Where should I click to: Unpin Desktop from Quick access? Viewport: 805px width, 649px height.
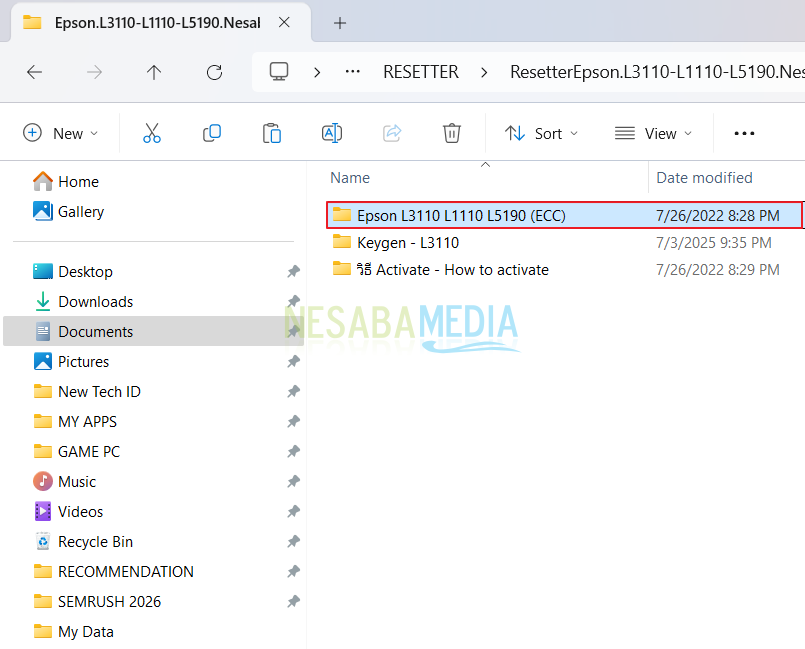point(293,272)
